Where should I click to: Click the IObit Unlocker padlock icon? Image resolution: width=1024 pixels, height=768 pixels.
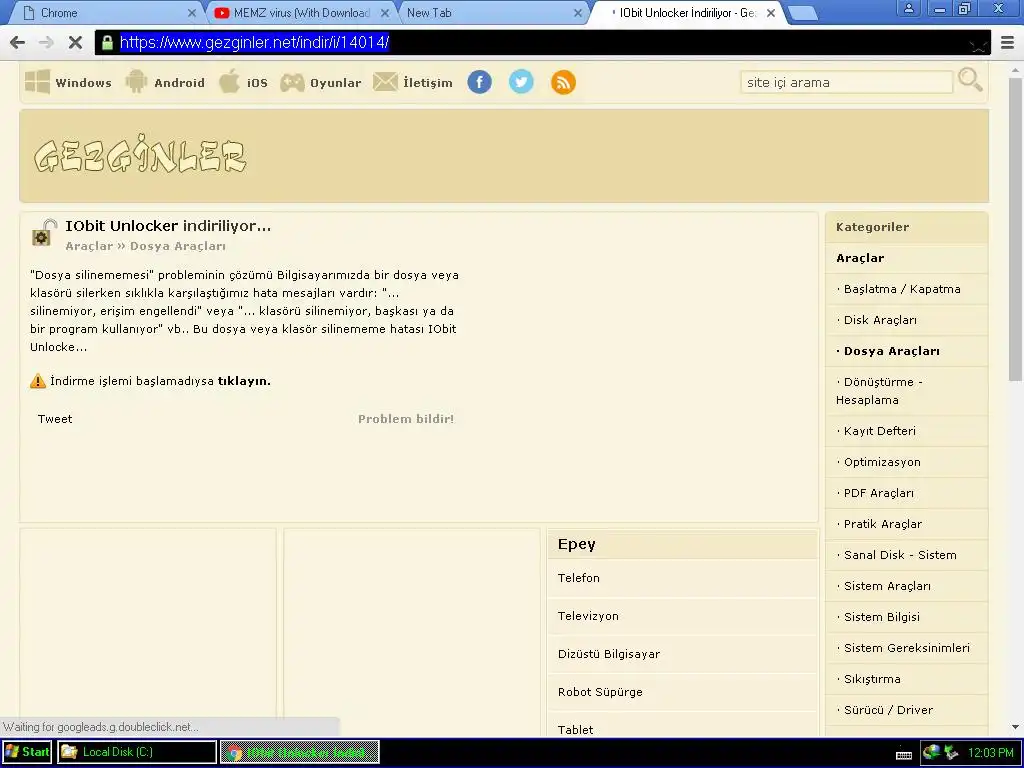[x=44, y=232]
